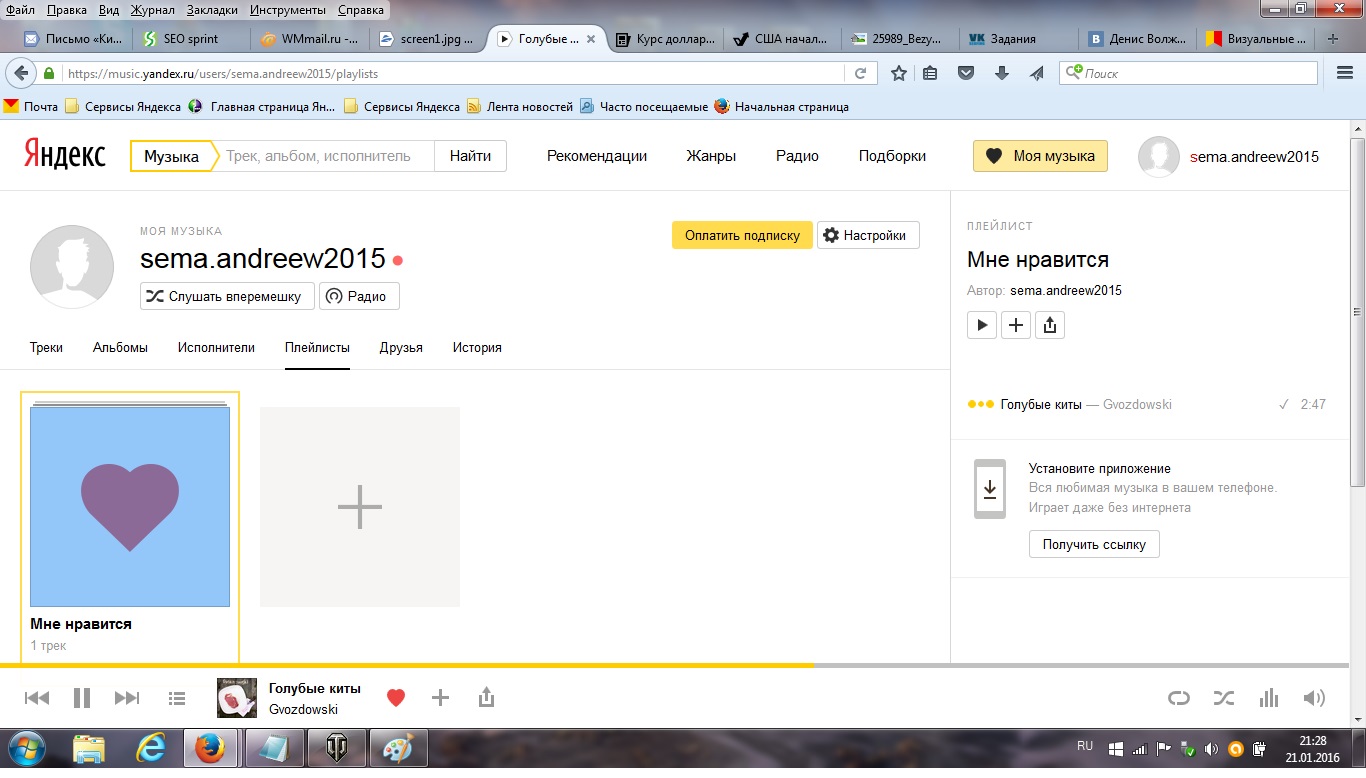Unlike the track with the red heart
This screenshot has height=778, width=1366.
(396, 698)
